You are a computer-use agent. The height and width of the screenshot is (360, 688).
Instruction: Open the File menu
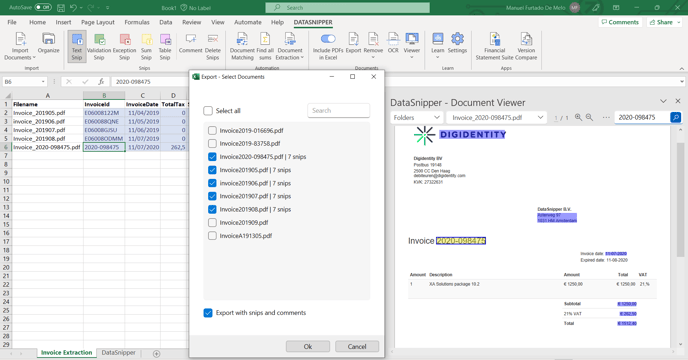point(12,22)
